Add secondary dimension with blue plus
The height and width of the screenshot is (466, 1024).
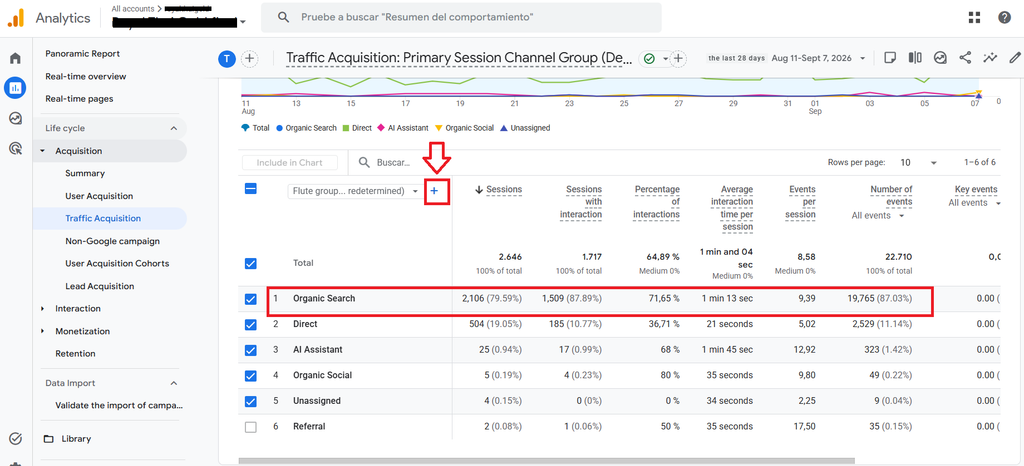pos(434,191)
